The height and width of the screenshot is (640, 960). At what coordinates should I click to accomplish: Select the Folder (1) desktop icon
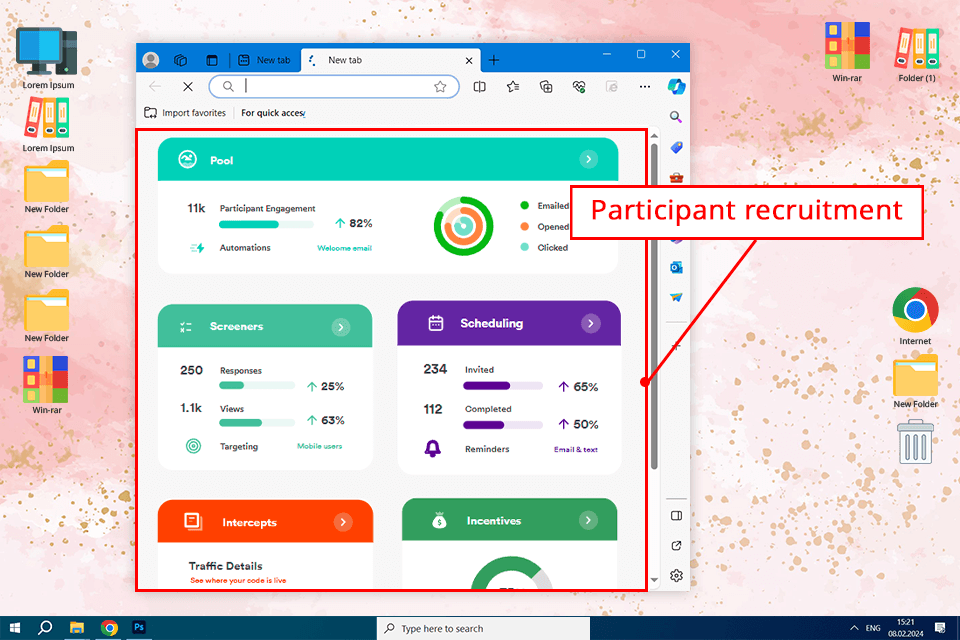click(917, 53)
